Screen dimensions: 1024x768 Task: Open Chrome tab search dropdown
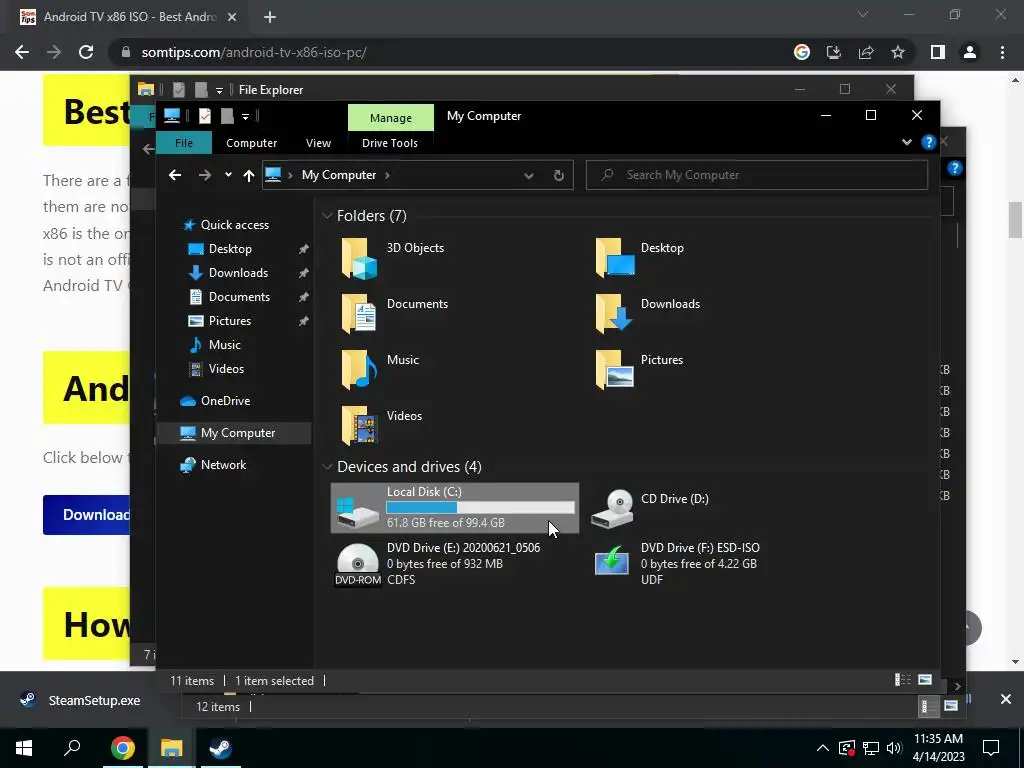click(863, 14)
